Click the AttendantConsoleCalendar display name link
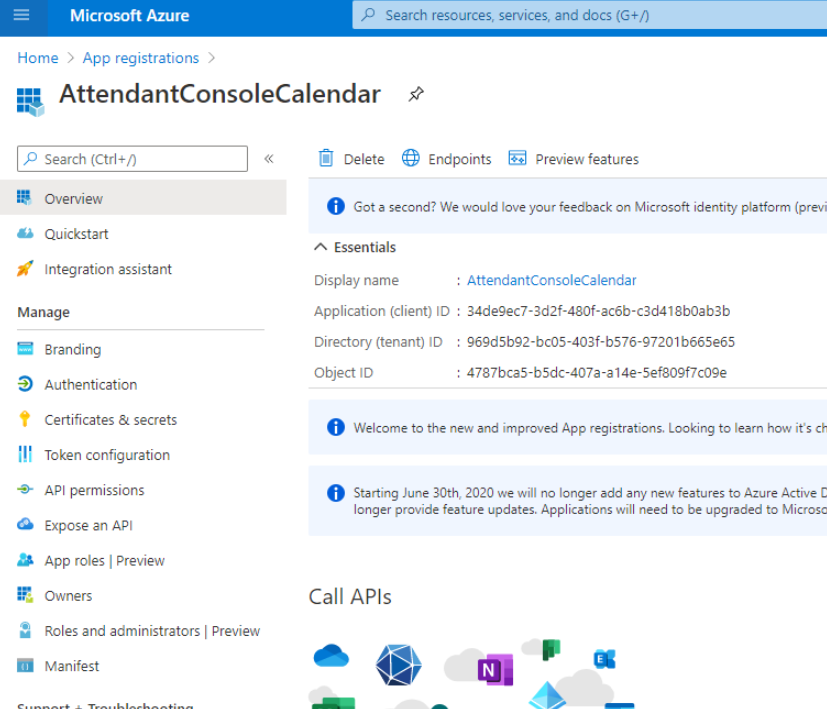This screenshot has width=827, height=709. pos(551,281)
